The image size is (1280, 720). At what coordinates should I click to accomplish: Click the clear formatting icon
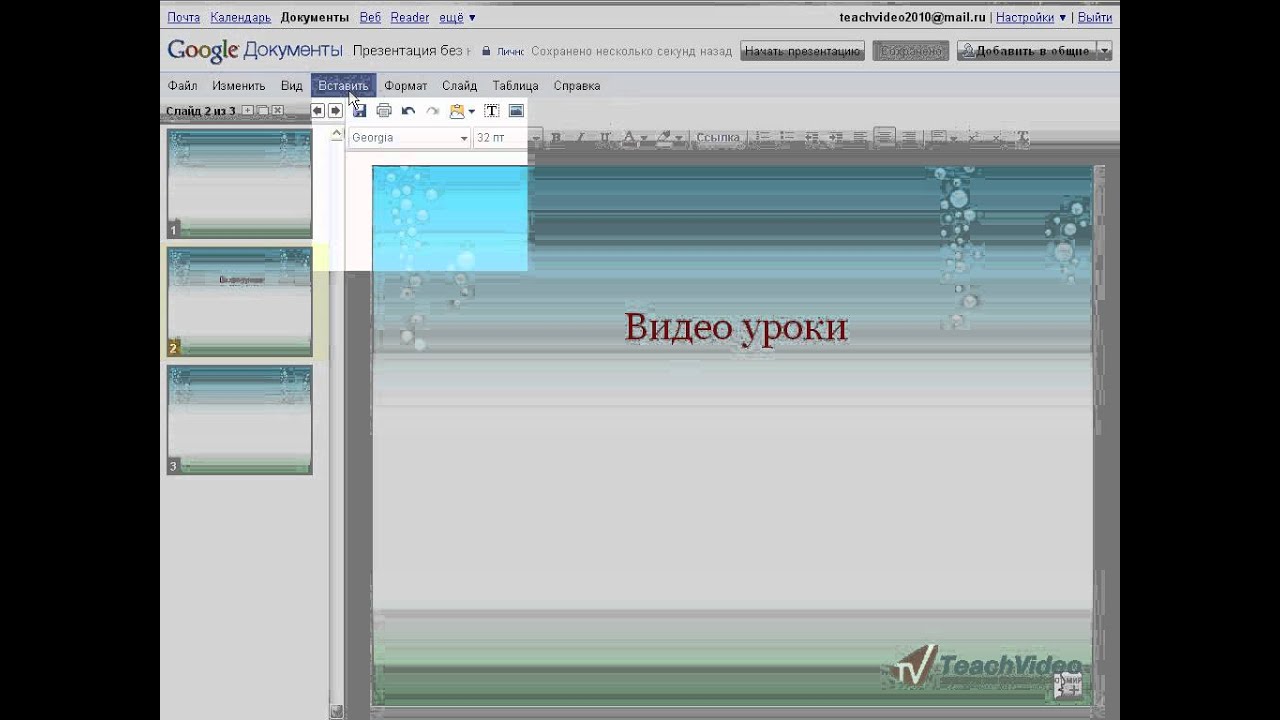pos(1022,137)
